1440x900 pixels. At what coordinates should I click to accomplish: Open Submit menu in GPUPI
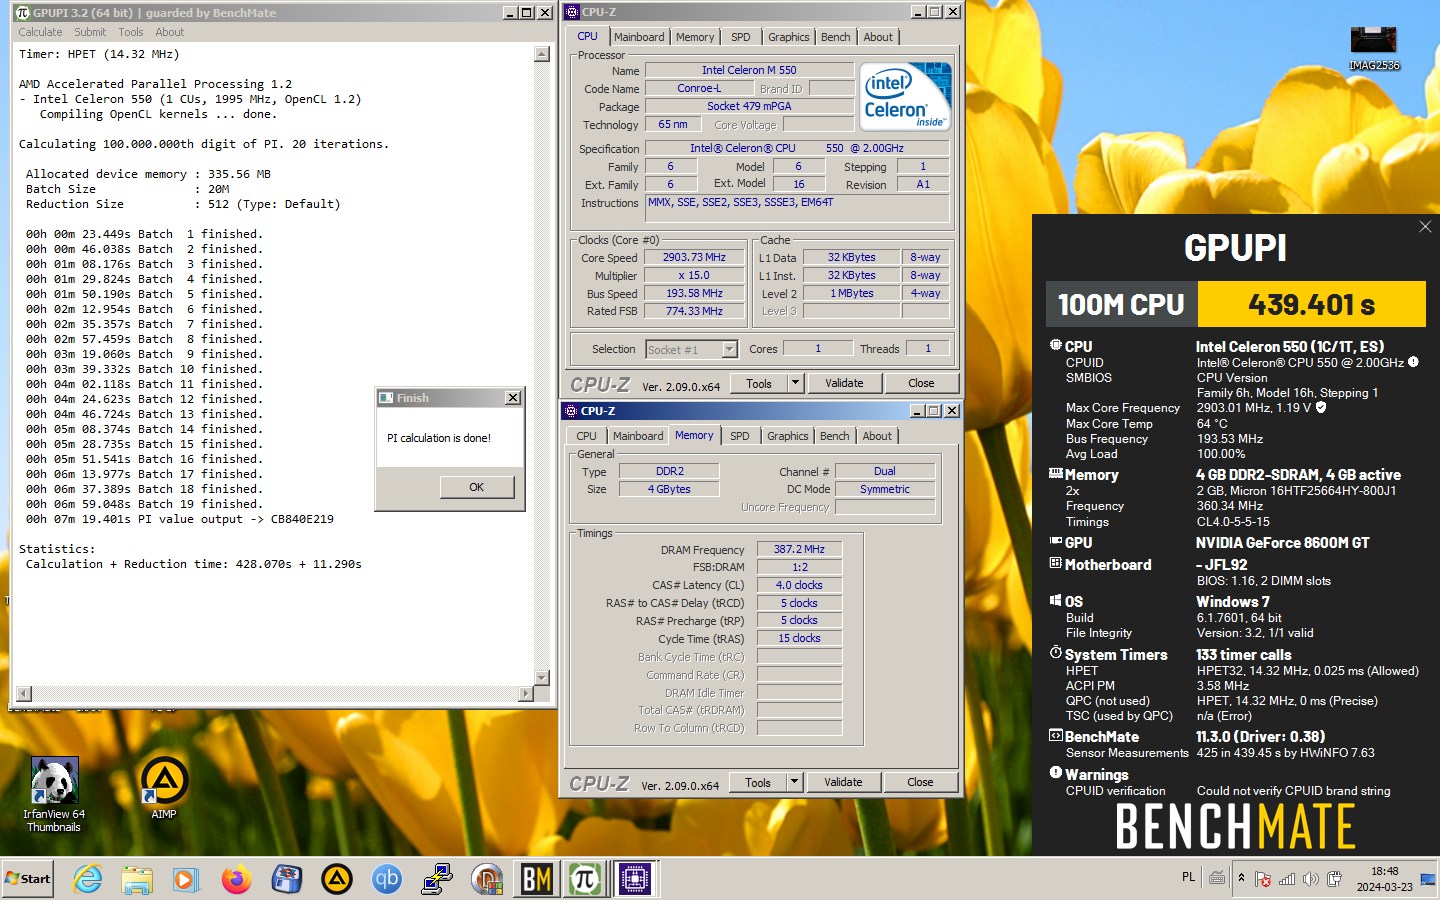coord(90,32)
